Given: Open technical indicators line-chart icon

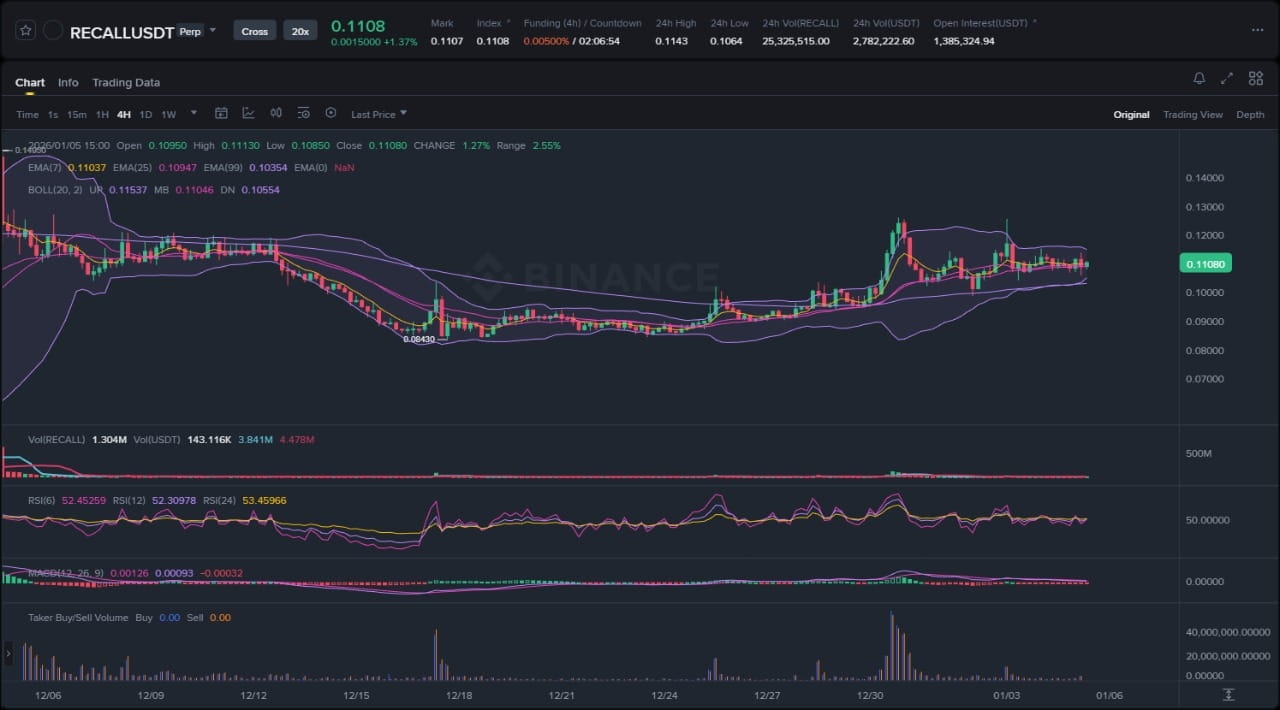Looking at the screenshot, I should tap(249, 114).
